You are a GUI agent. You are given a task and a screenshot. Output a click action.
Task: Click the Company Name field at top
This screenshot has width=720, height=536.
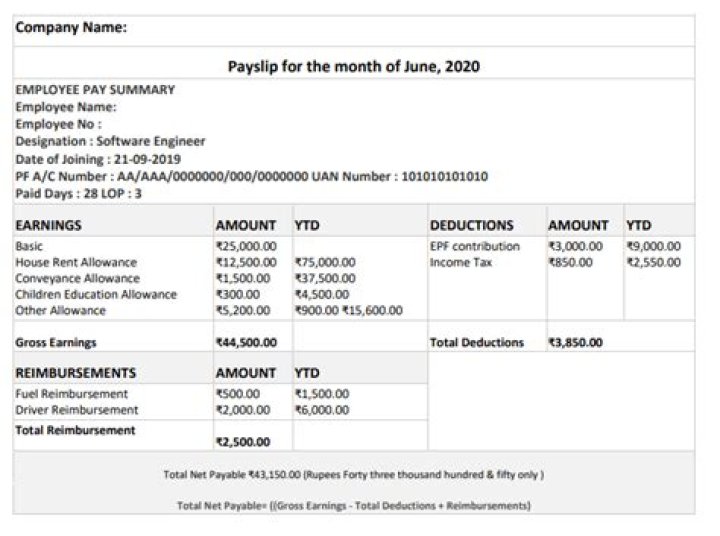pos(71,28)
